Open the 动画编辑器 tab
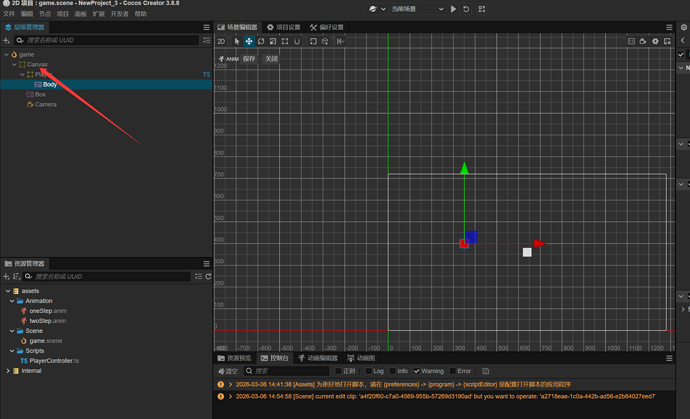 [318, 358]
